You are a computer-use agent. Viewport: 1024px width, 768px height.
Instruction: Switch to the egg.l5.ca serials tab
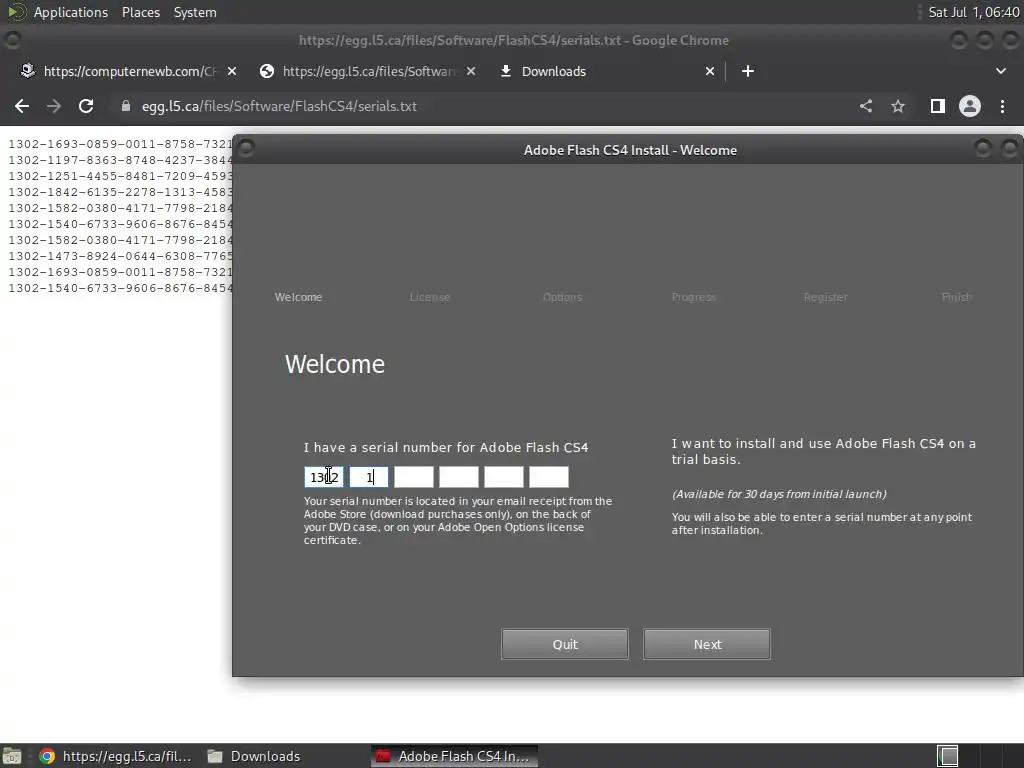[x=366, y=71]
